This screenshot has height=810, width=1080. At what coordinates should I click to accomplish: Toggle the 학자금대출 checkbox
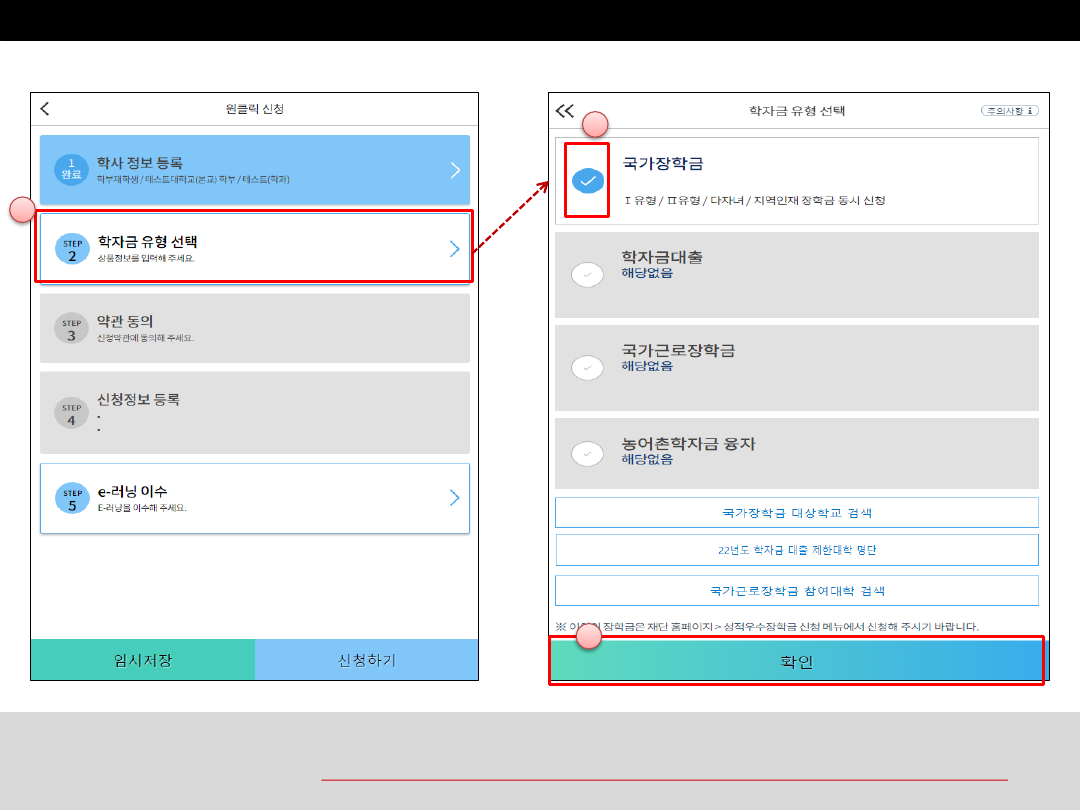587,274
